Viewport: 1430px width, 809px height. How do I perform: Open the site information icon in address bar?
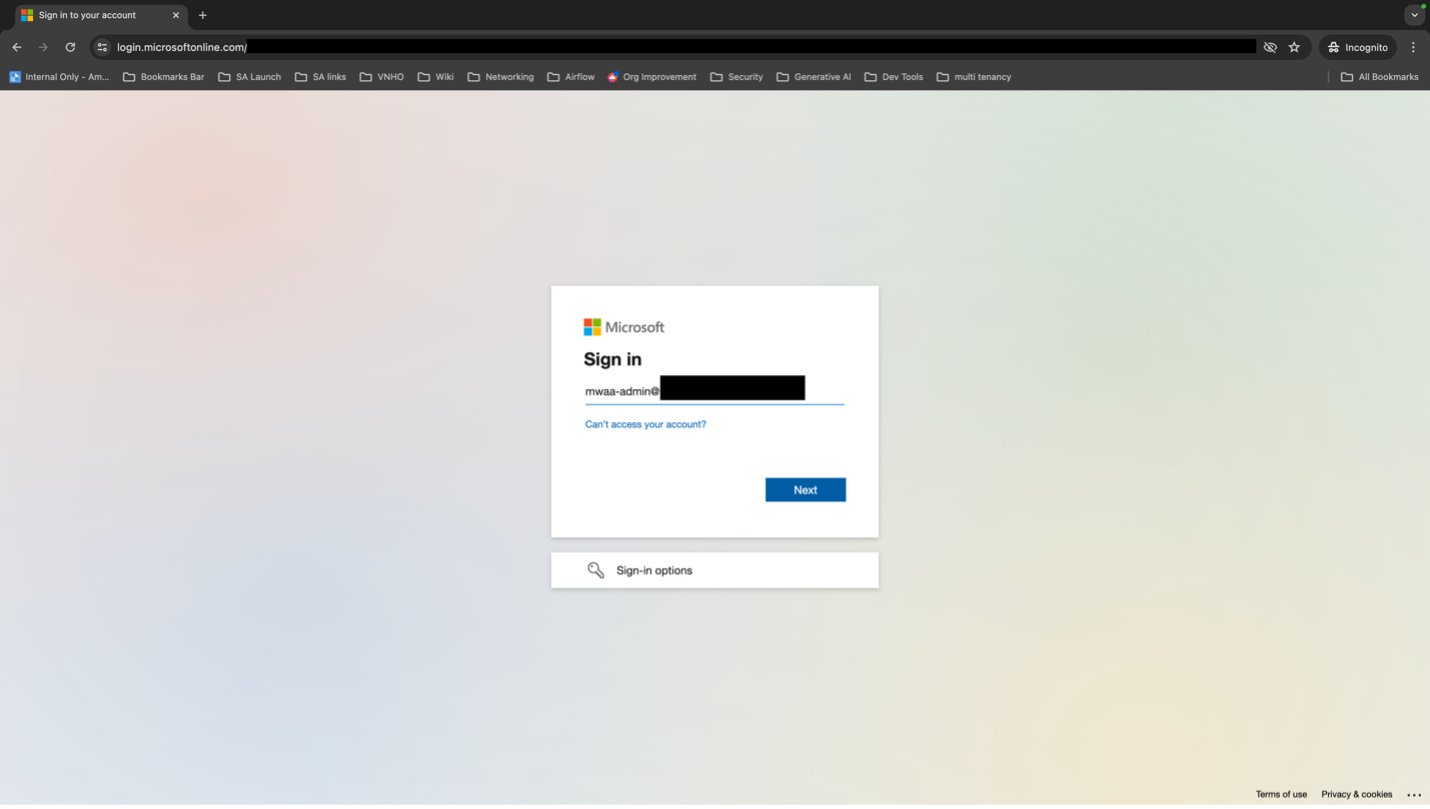pyautogui.click(x=102, y=47)
